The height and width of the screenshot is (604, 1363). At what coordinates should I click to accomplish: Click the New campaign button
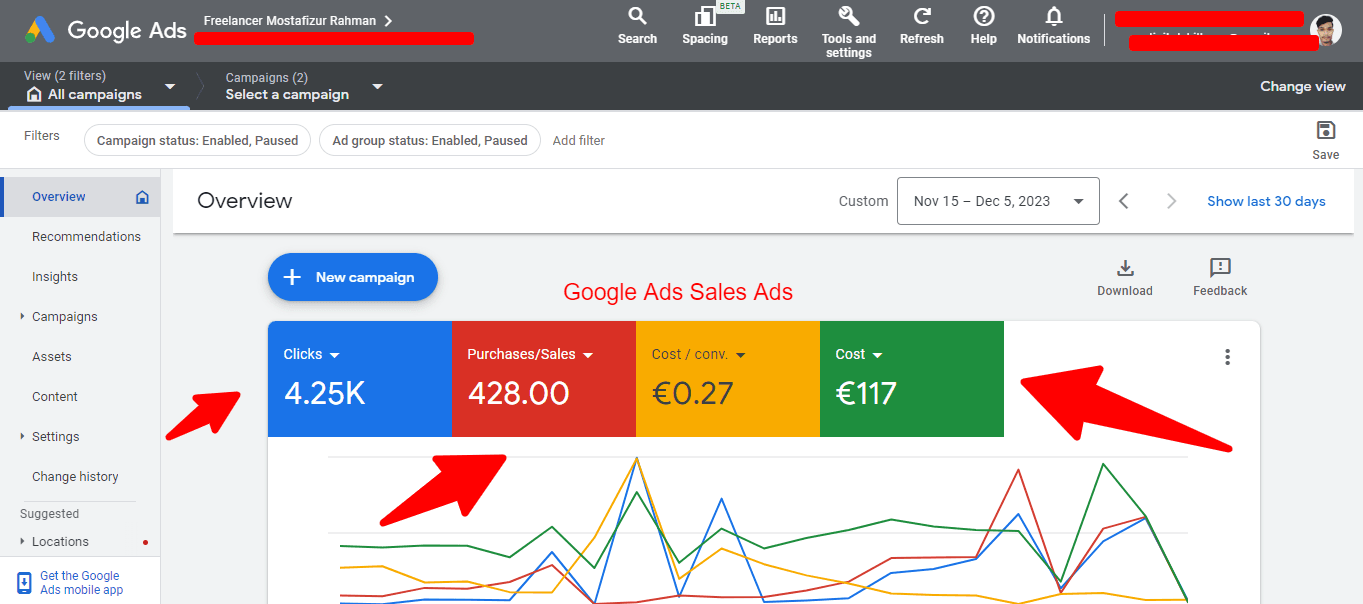(352, 277)
